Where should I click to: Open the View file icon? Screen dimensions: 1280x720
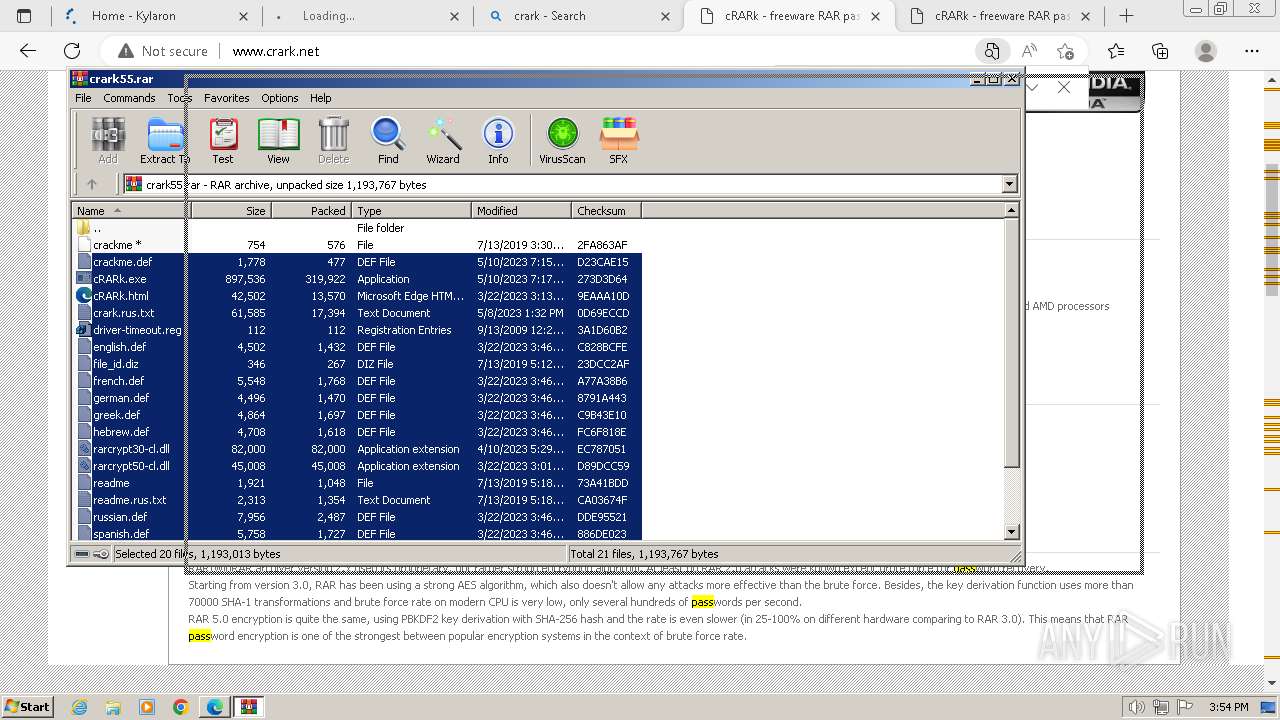point(278,140)
